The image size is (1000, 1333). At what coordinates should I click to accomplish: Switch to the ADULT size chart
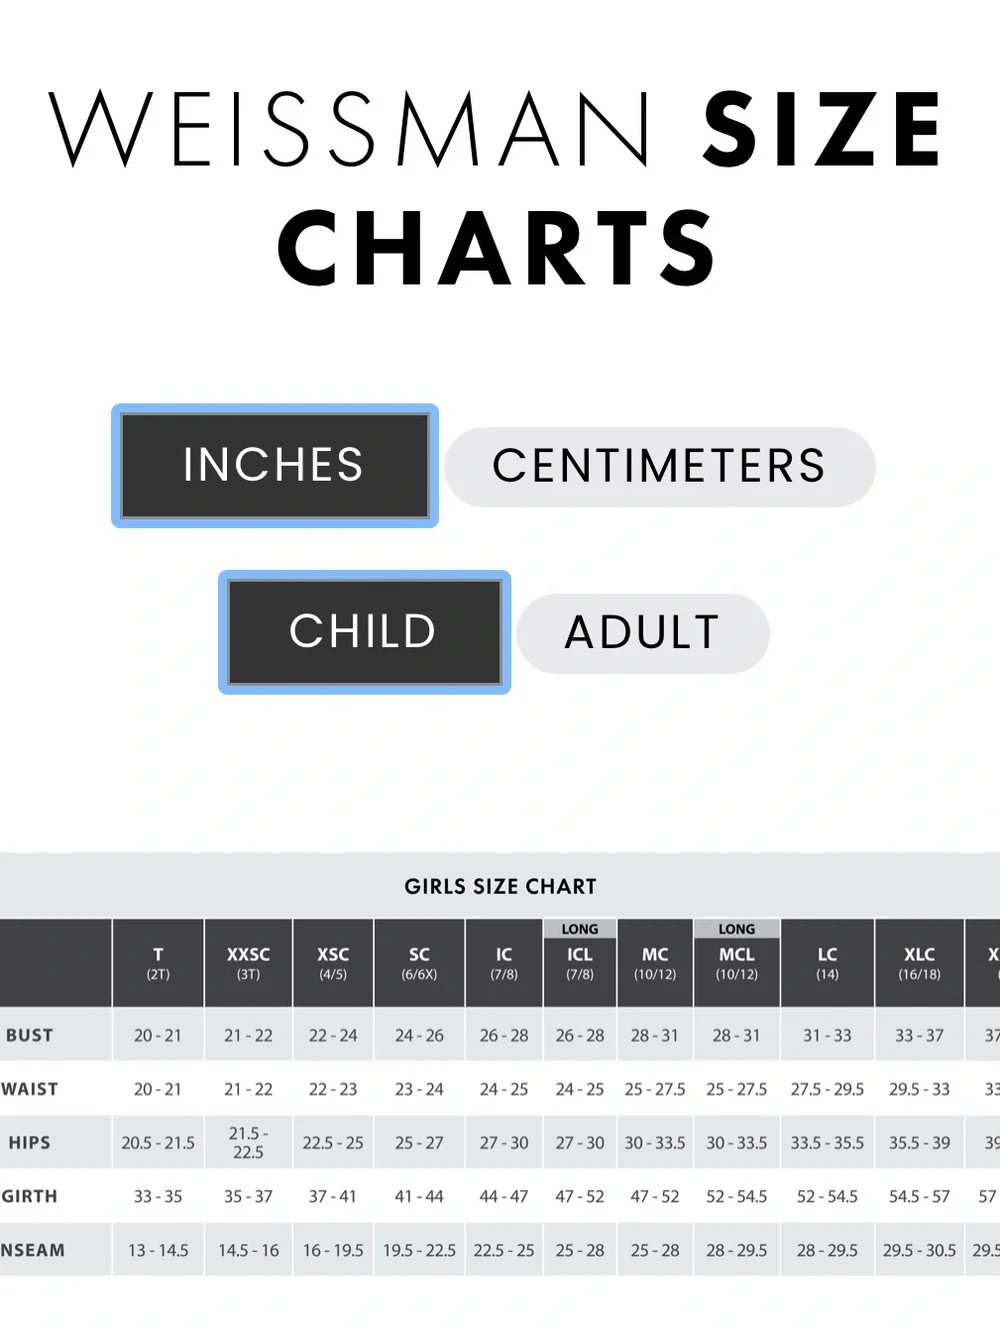(x=643, y=632)
